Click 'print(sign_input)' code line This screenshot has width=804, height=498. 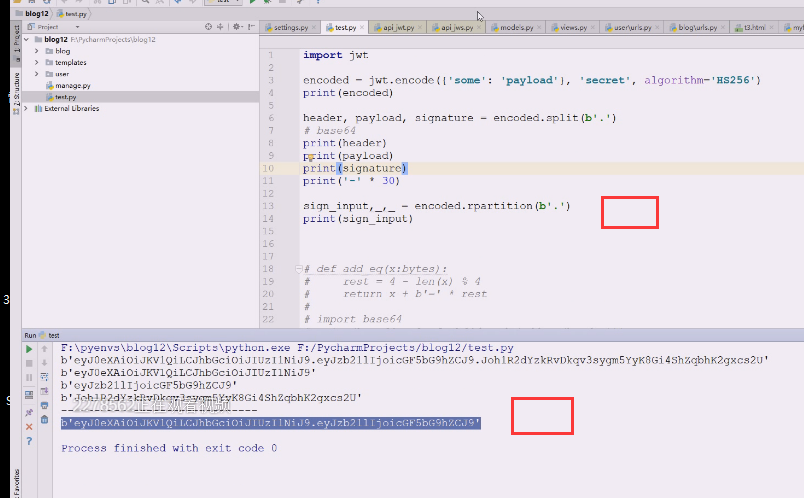358,218
